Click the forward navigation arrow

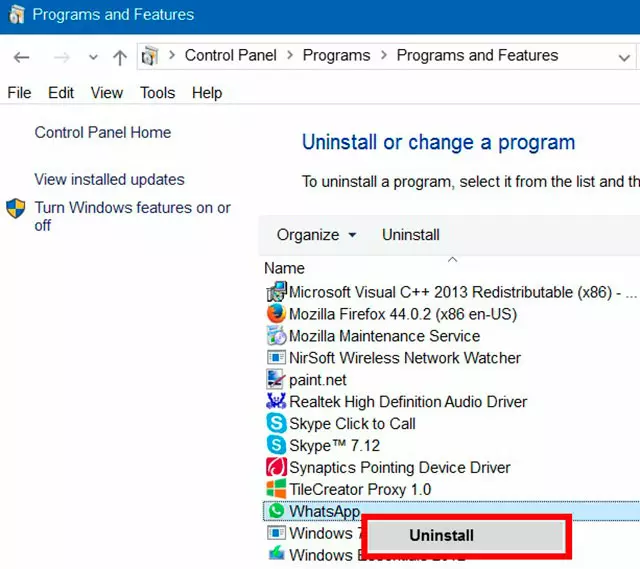click(x=62, y=57)
